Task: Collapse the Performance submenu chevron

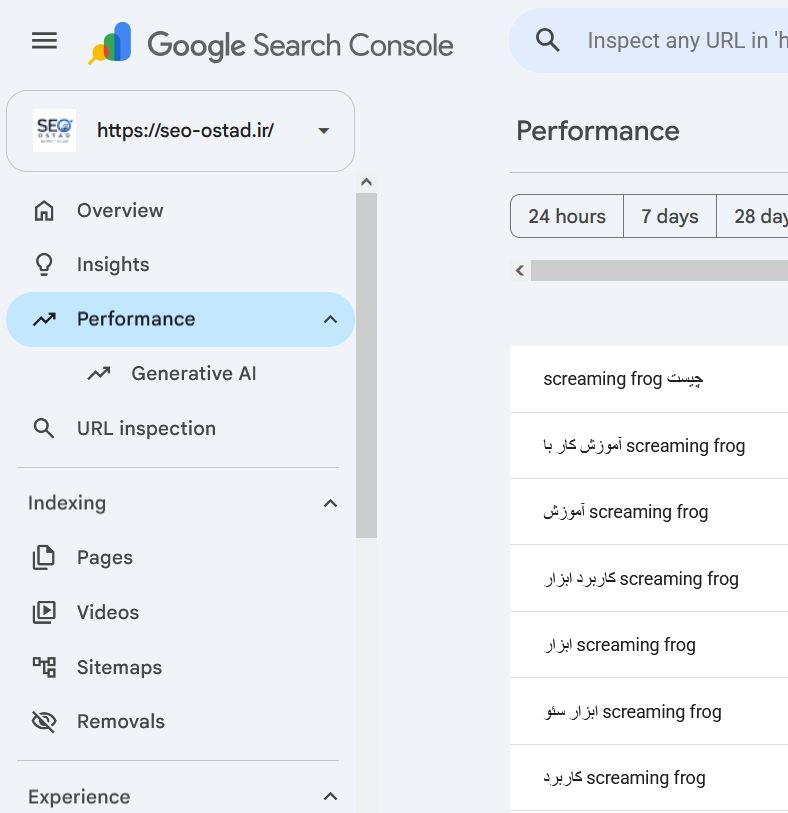Action: 330,319
